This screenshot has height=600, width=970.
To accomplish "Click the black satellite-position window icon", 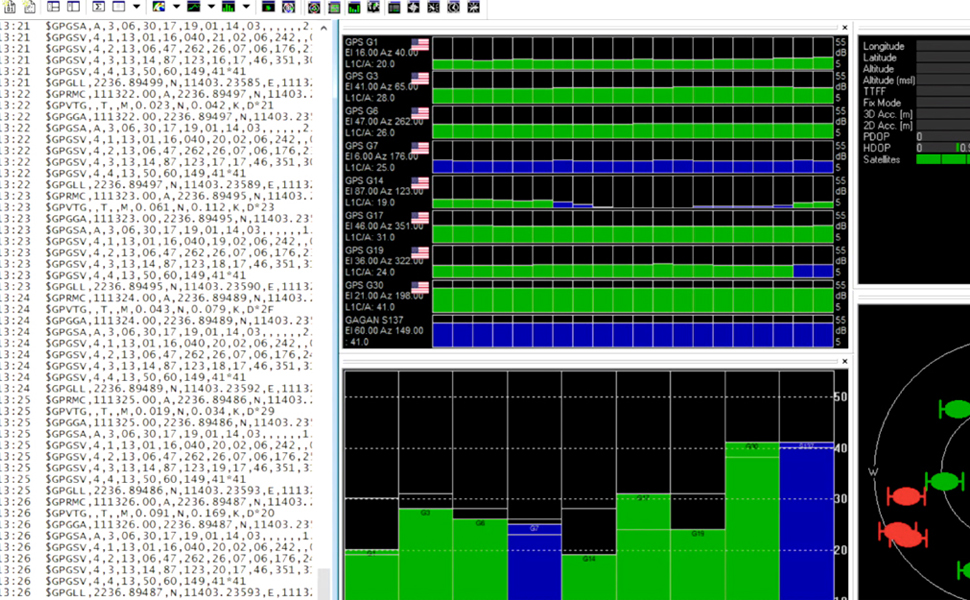I will tap(267, 7).
